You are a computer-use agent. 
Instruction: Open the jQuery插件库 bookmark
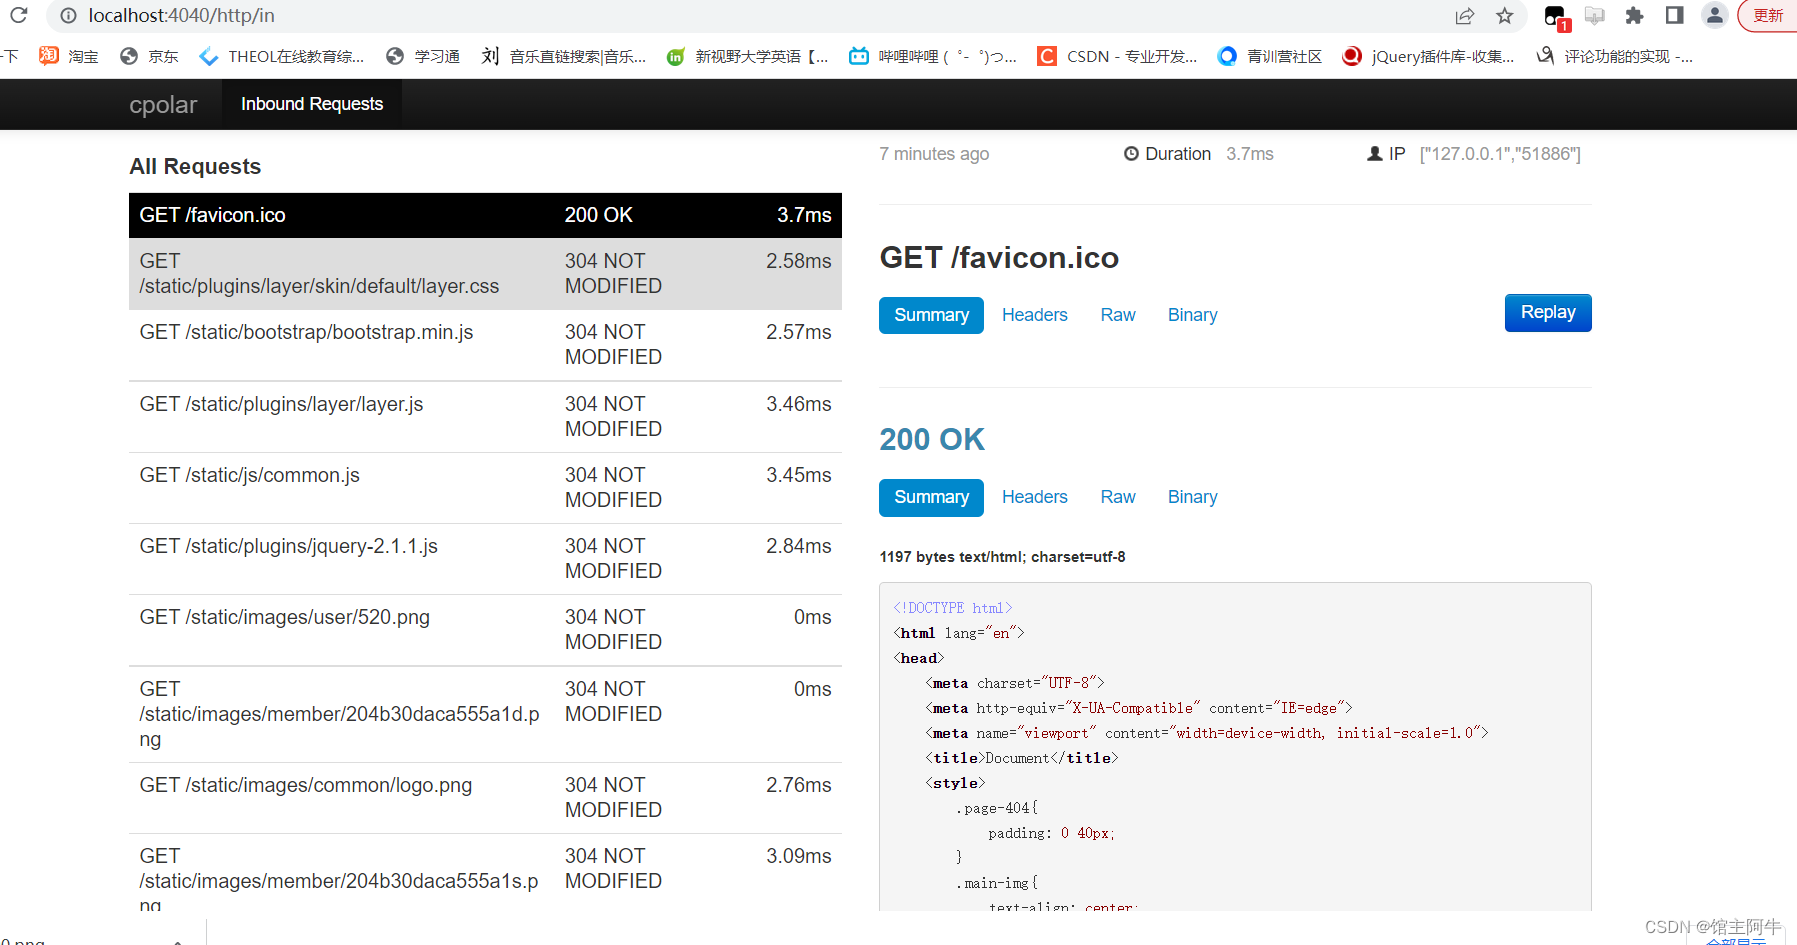(1428, 56)
